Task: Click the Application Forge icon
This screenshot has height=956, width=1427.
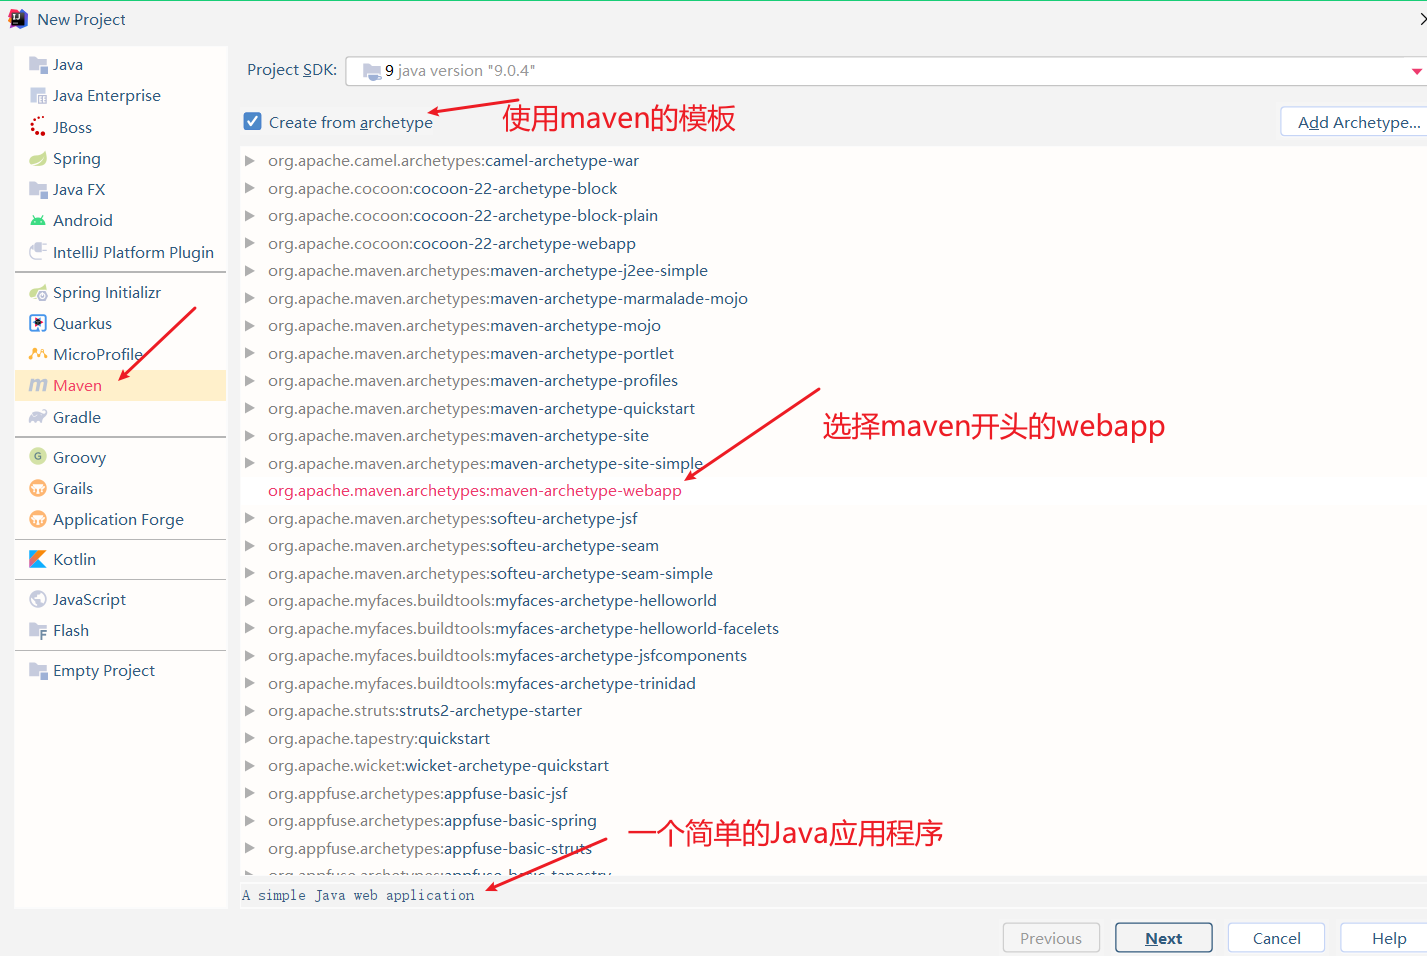Action: click(x=38, y=519)
